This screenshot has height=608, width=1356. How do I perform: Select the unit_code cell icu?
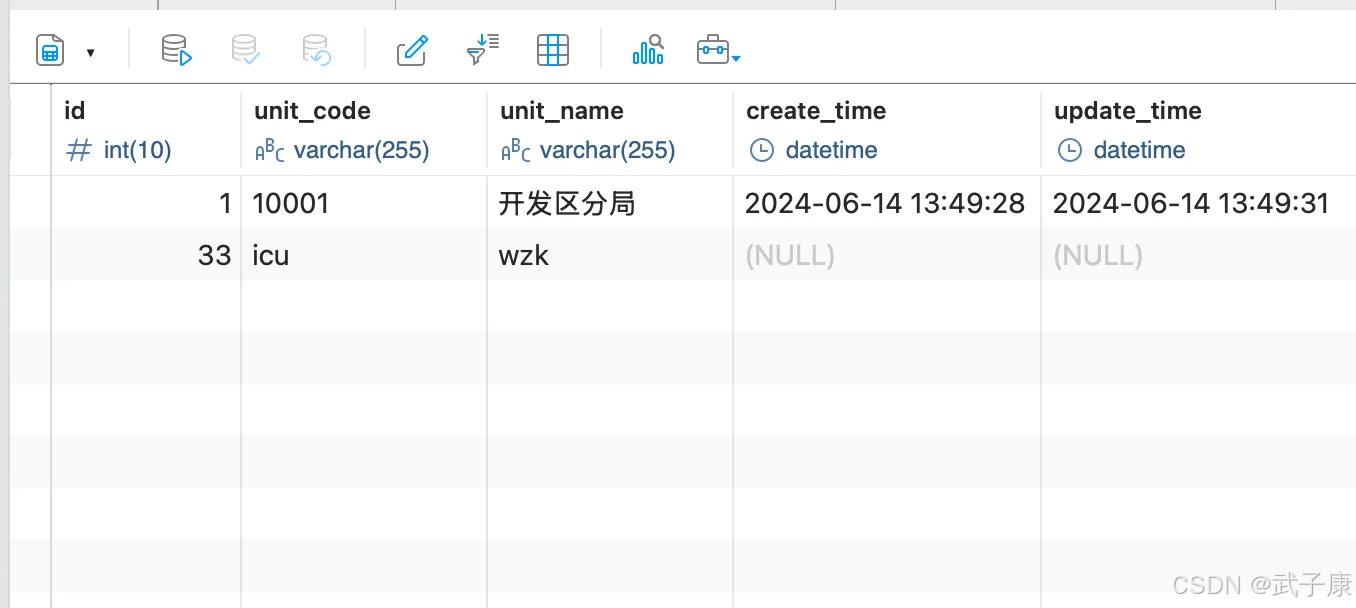click(x=364, y=255)
